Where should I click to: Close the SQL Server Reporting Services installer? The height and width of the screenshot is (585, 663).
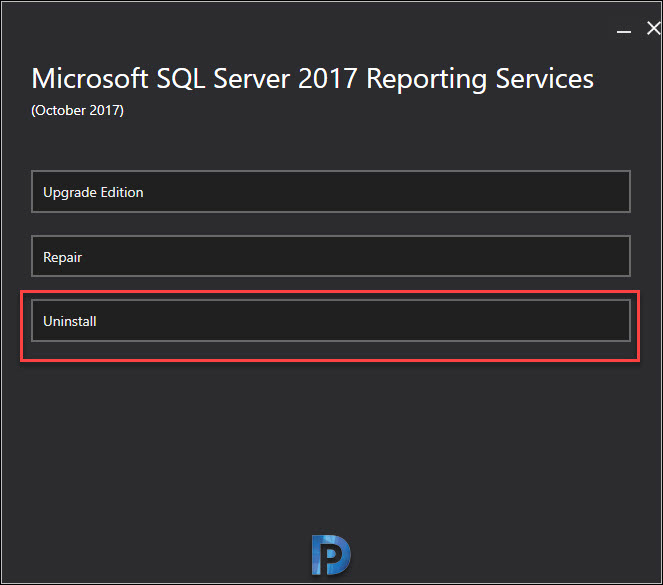pyautogui.click(x=654, y=28)
